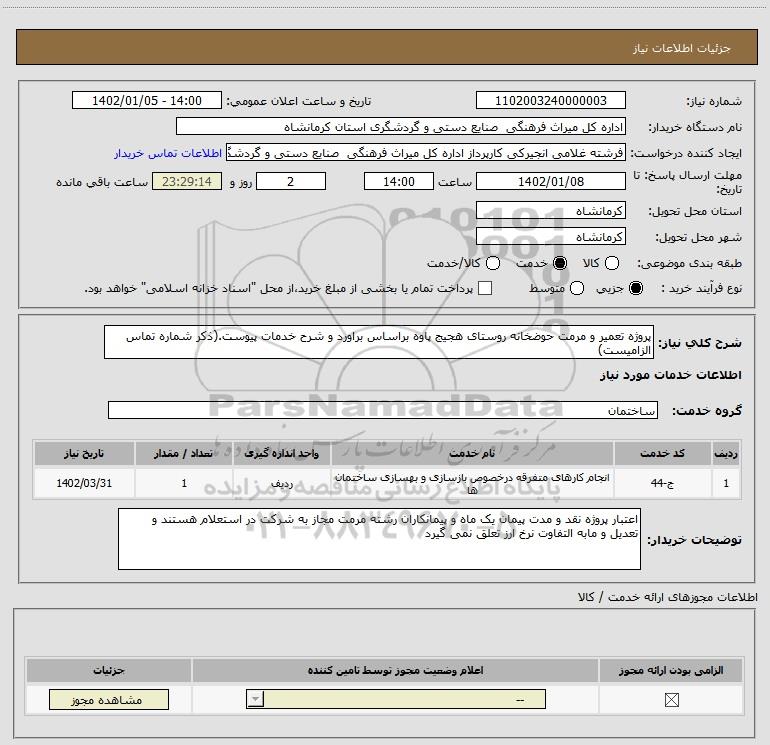Toggle the الزامی بودن ارائه مجوز checkbox
This screenshot has width=770, height=745.
pyautogui.click(x=671, y=699)
